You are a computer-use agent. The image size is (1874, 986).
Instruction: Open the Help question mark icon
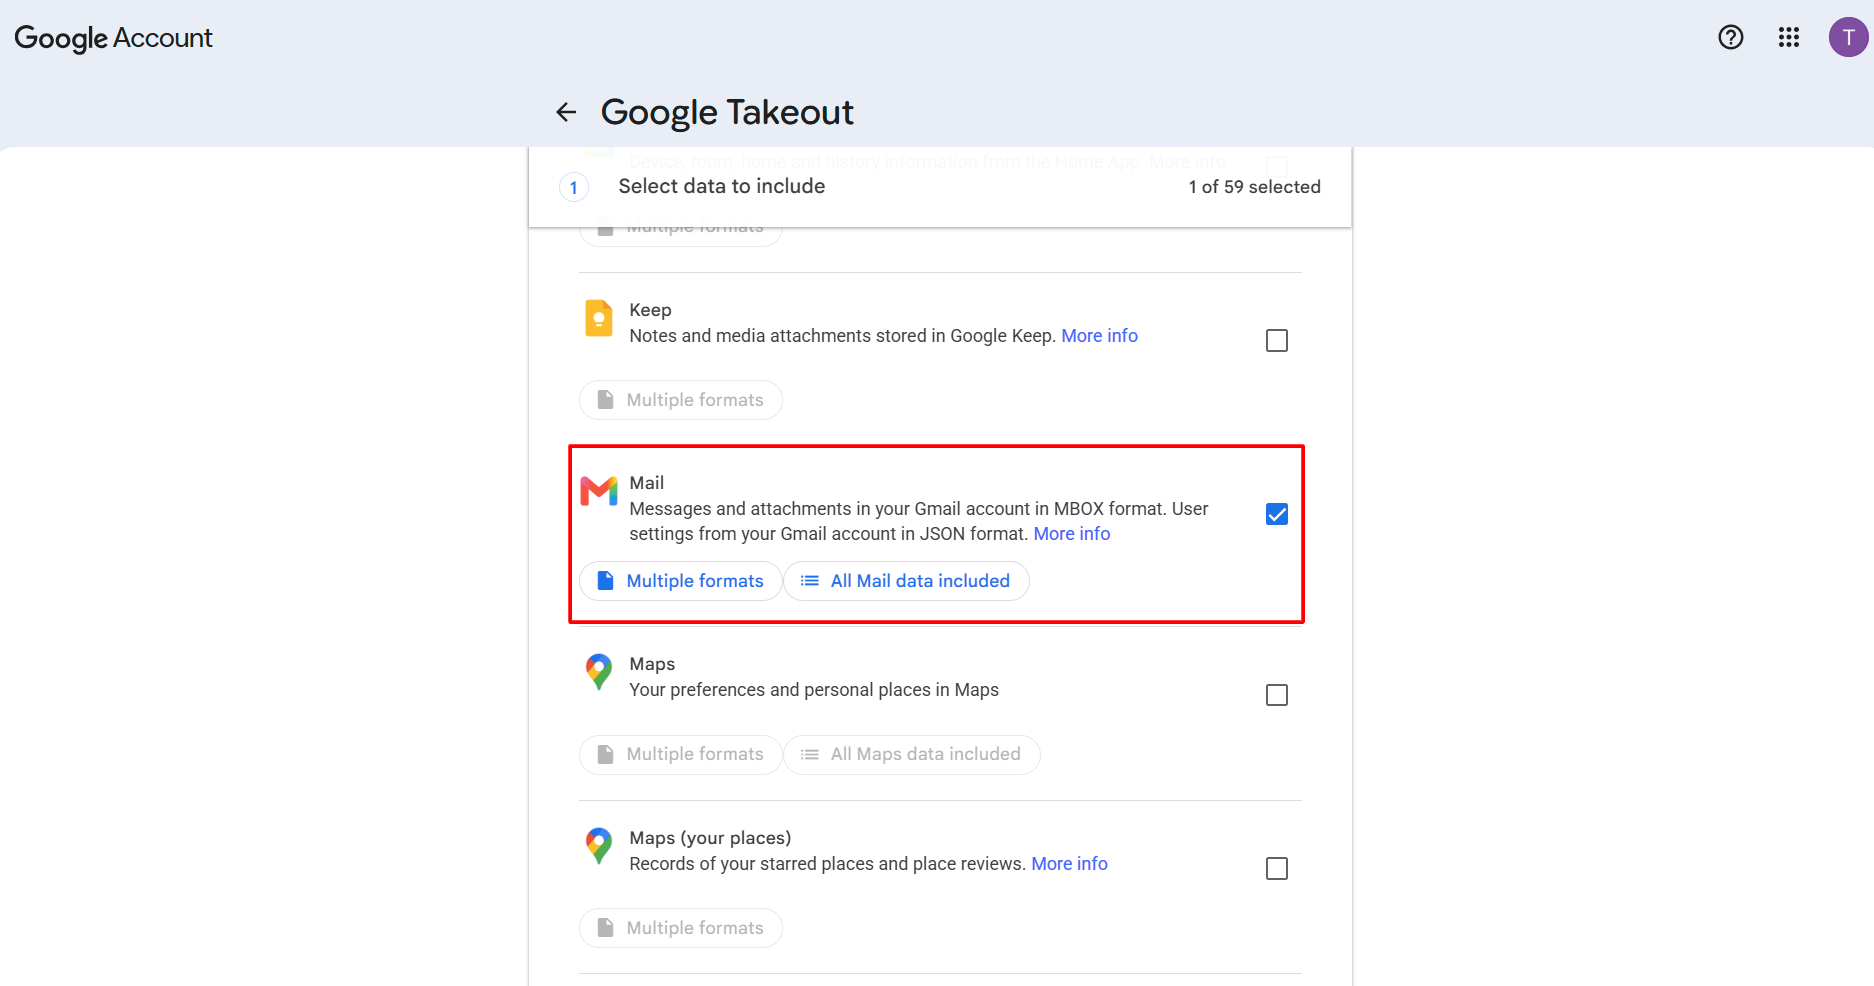pyautogui.click(x=1730, y=37)
